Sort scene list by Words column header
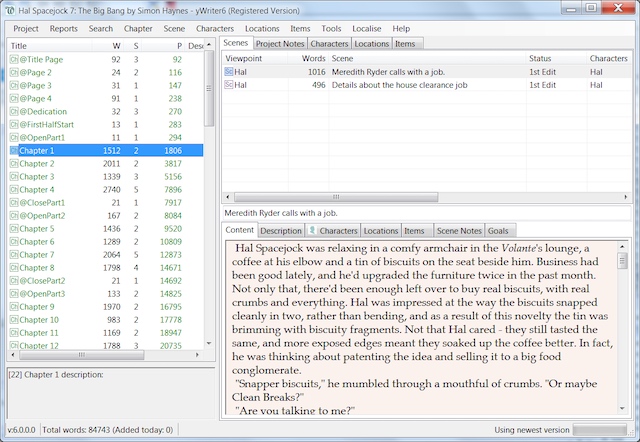The width and height of the screenshot is (640, 442). [308, 58]
